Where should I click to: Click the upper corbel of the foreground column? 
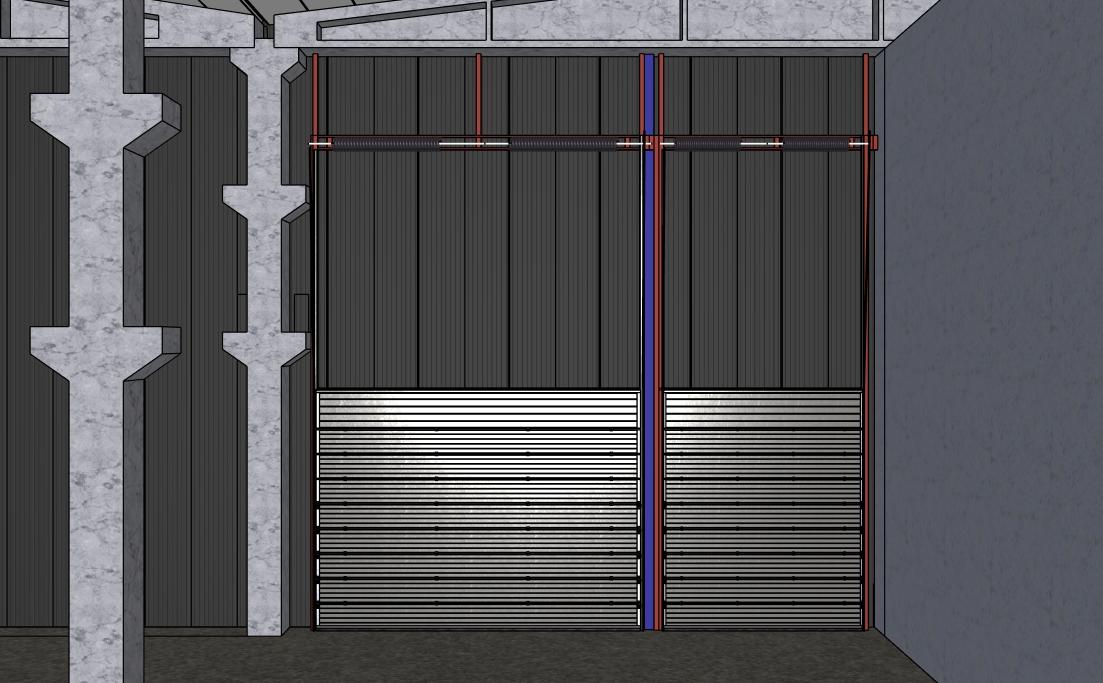[103, 120]
